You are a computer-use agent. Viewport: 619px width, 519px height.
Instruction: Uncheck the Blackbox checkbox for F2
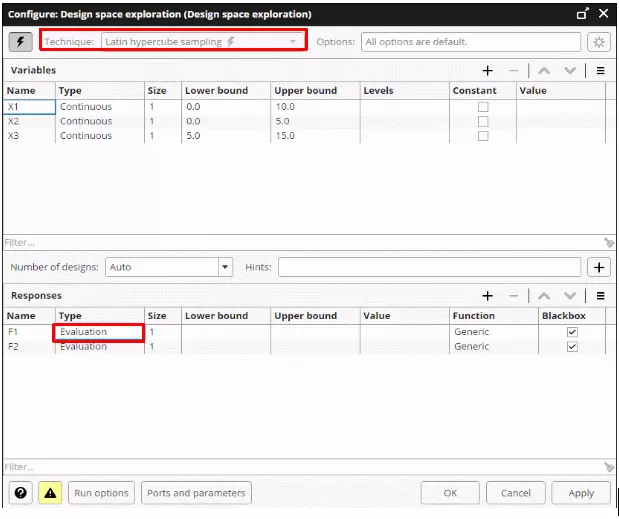(572, 347)
